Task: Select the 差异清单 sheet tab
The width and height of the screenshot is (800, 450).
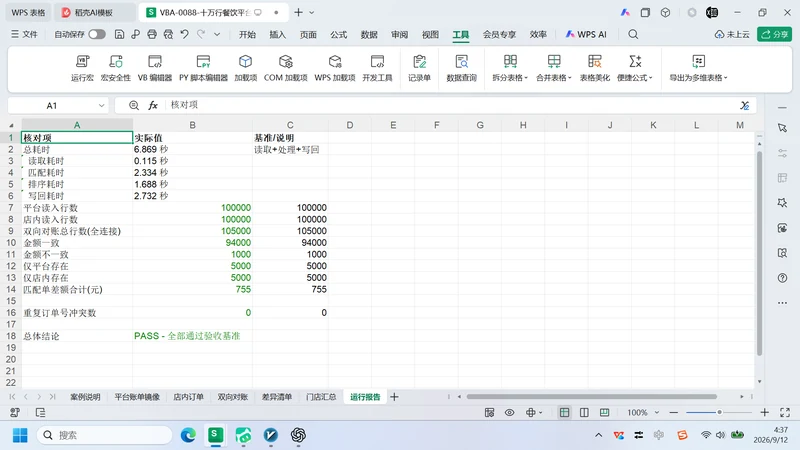Action: [277, 397]
